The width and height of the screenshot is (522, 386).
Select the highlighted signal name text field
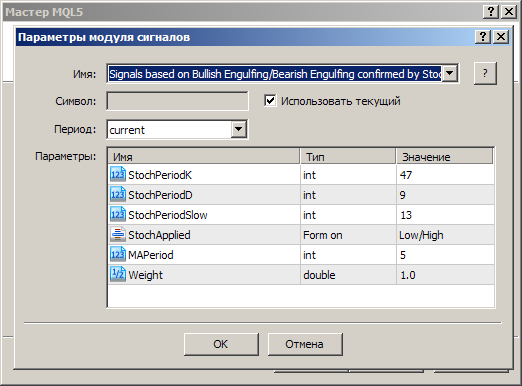(275, 74)
